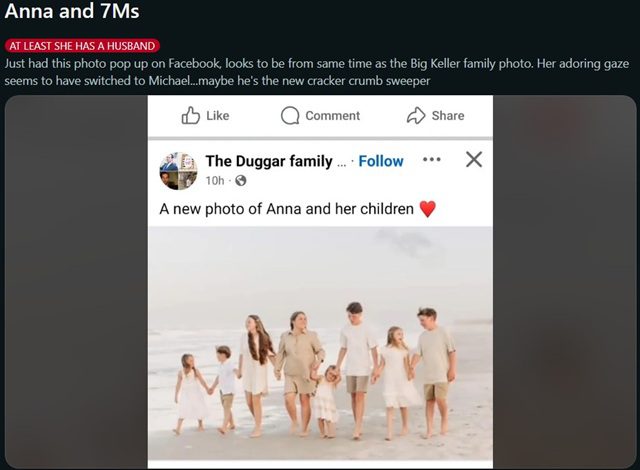Open The Duggar family profile picture
This screenshot has height=470, width=640.
178,171
